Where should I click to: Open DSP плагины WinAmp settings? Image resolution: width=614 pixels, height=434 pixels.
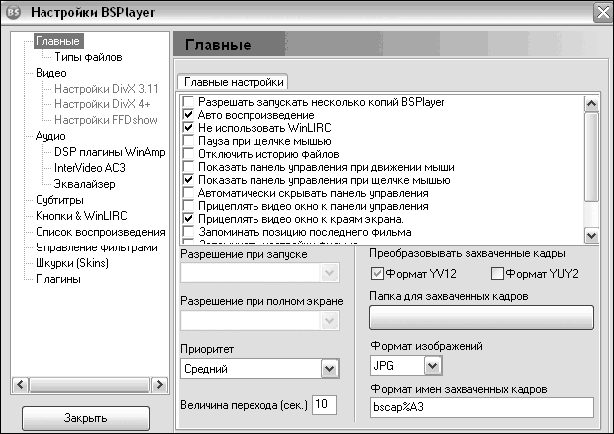[x=110, y=152]
